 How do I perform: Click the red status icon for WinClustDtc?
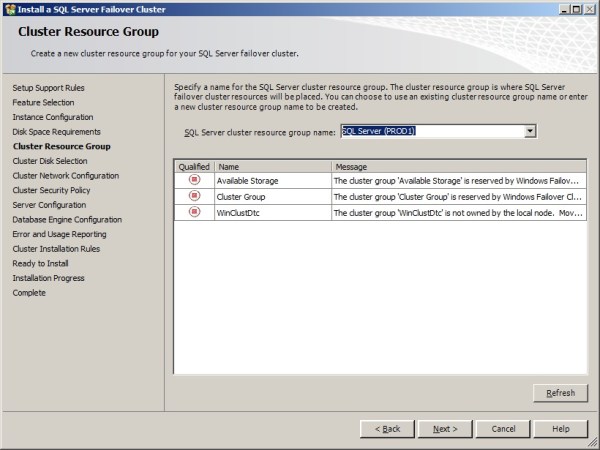tap(194, 213)
